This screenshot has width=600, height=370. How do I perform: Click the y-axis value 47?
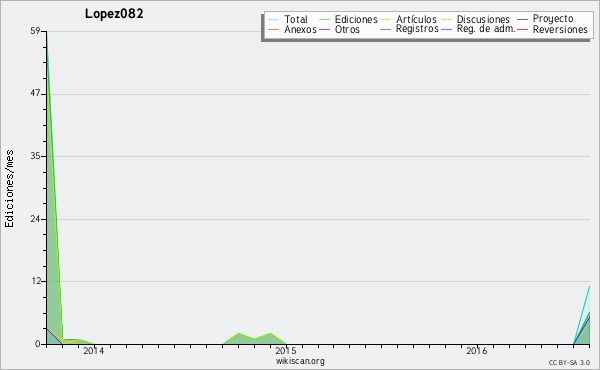[x=35, y=93]
